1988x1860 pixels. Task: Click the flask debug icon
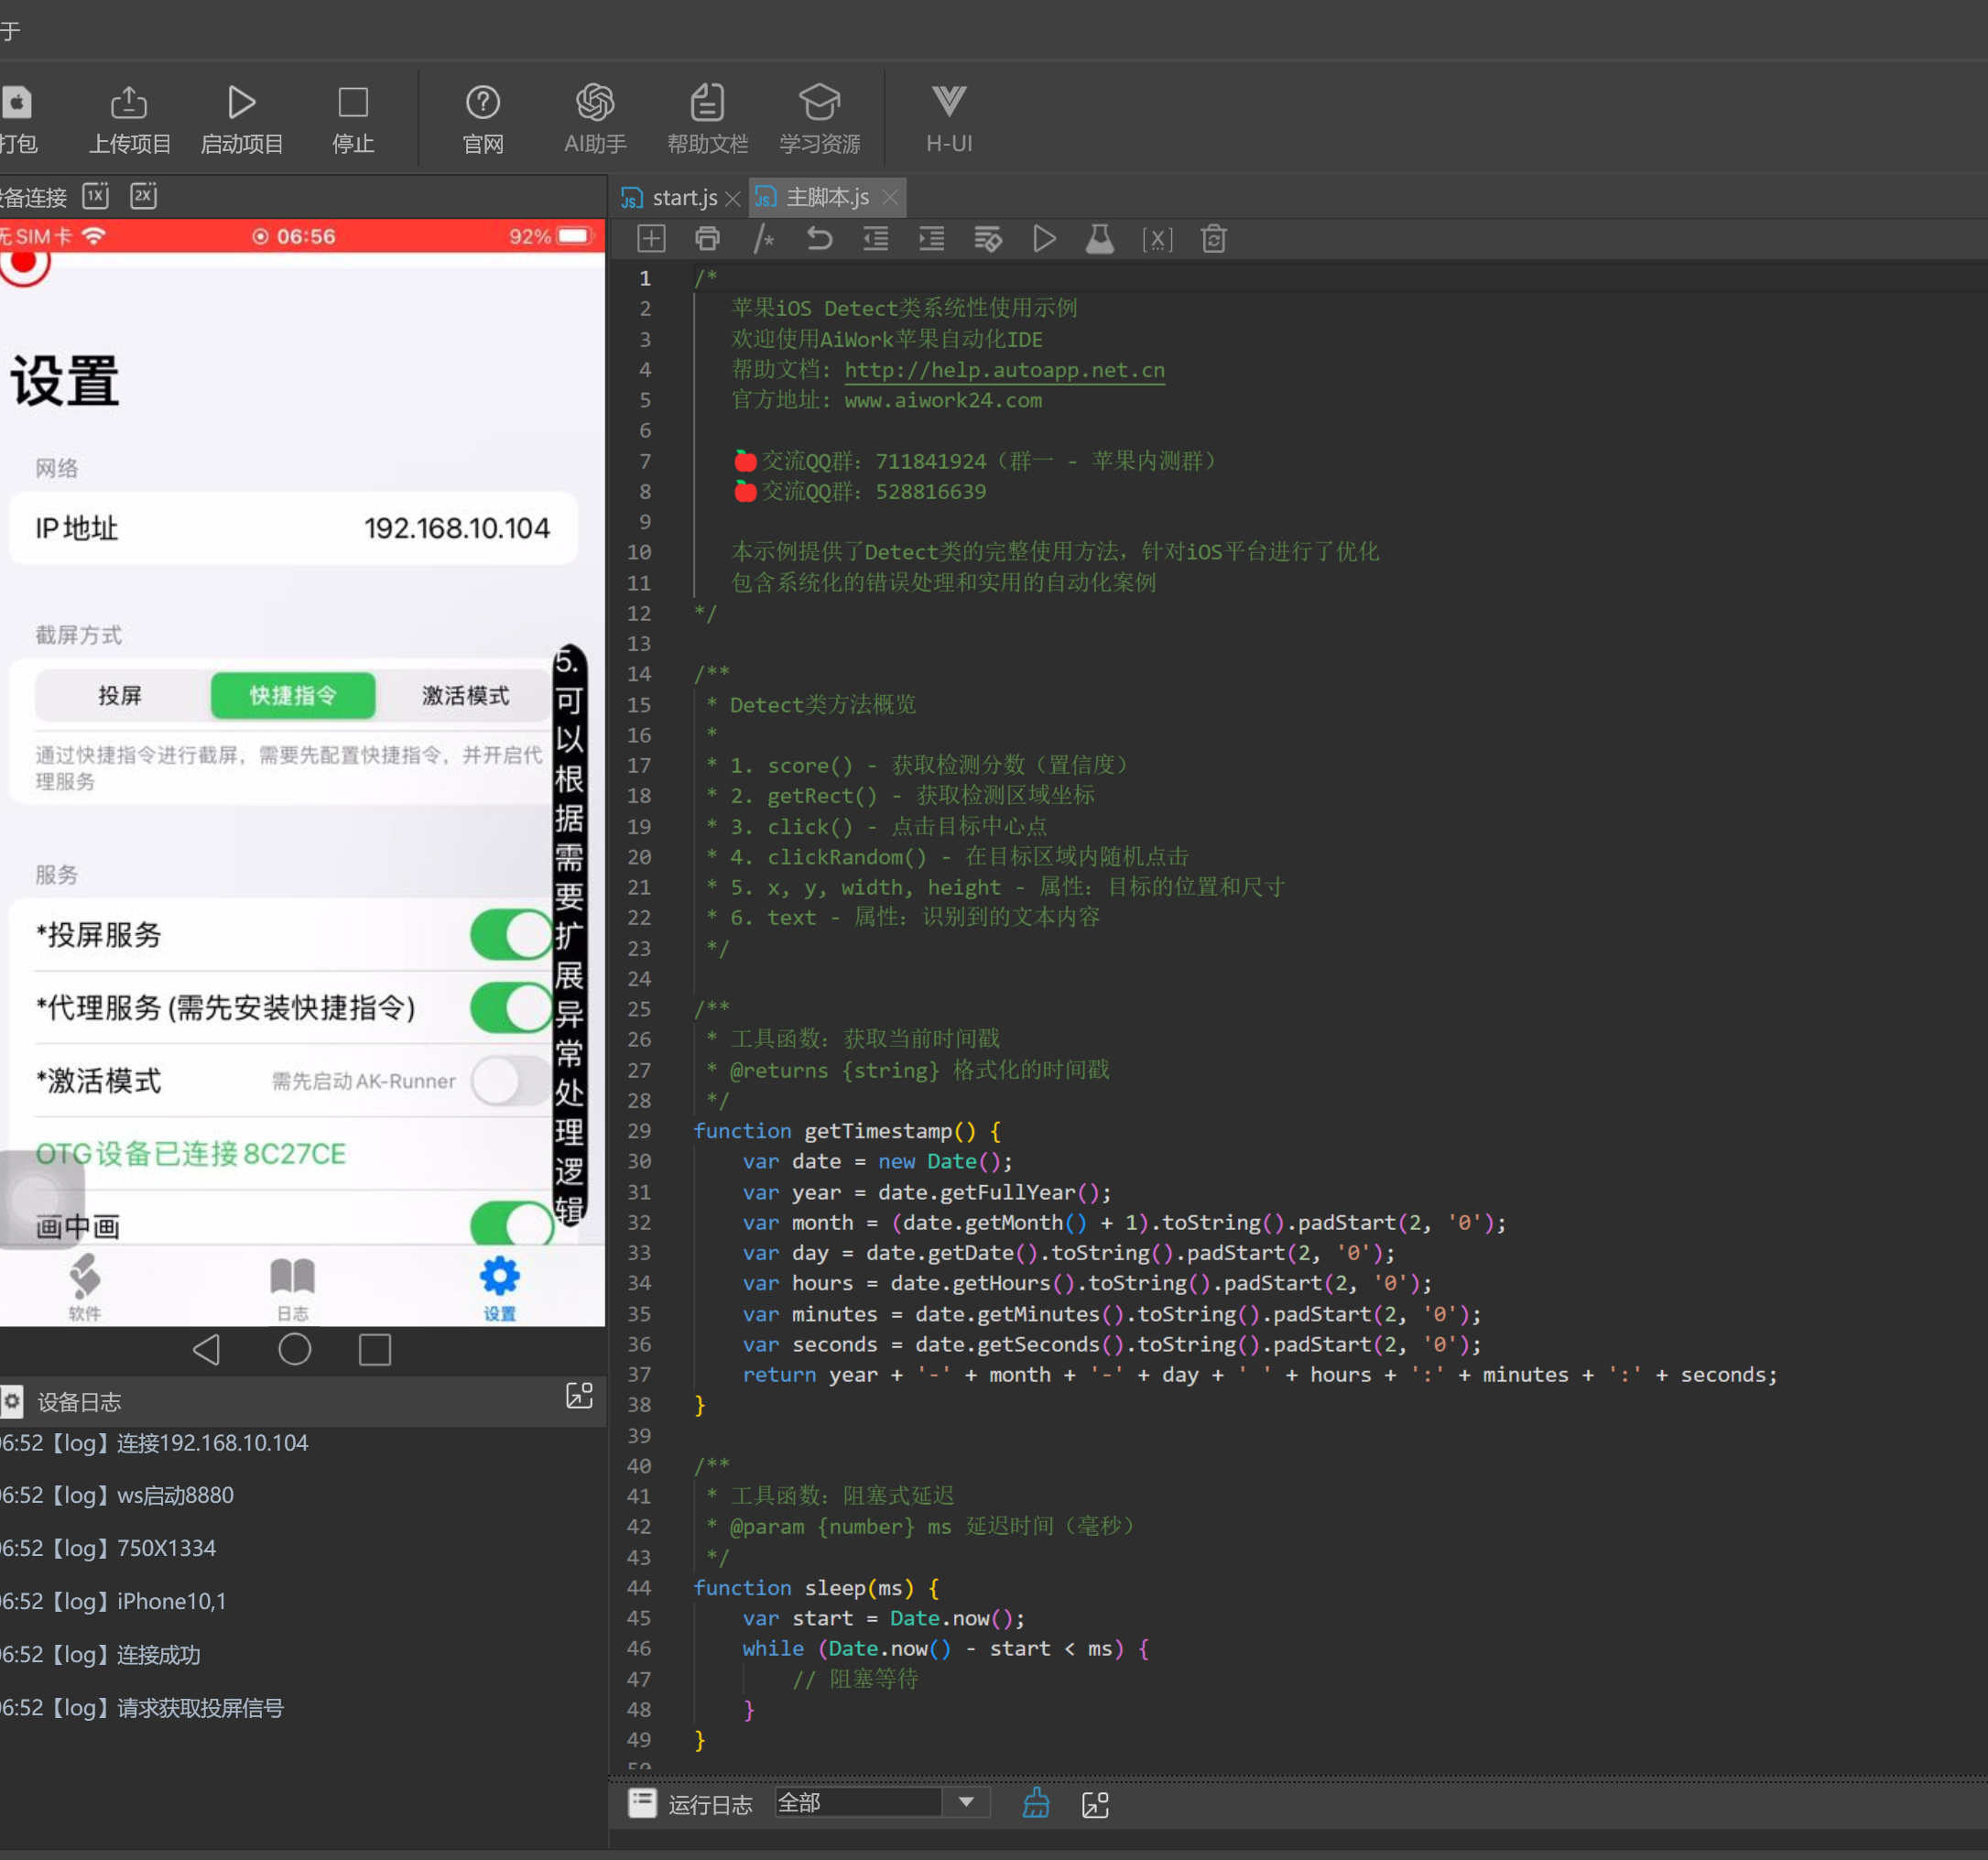1099,239
